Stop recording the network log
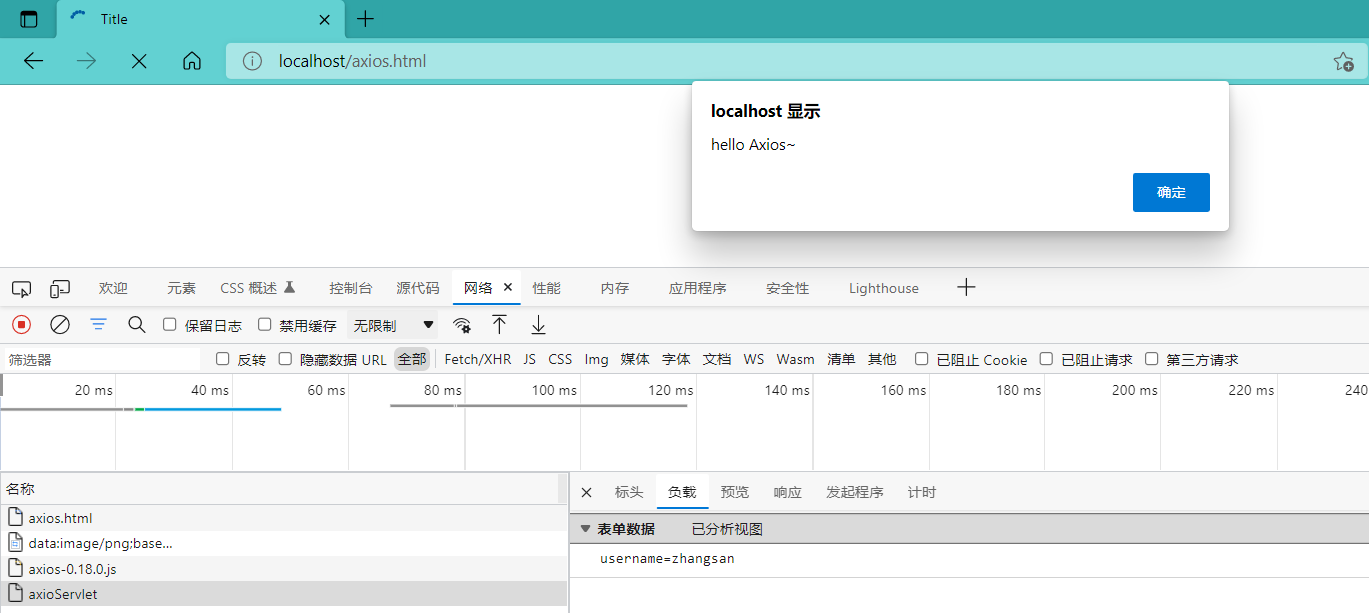This screenshot has height=613, width=1369. click(x=21, y=325)
